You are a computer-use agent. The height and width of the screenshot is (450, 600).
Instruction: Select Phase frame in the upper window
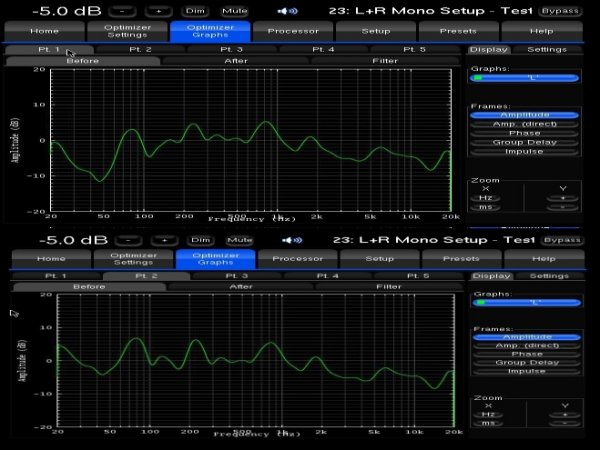coord(525,133)
